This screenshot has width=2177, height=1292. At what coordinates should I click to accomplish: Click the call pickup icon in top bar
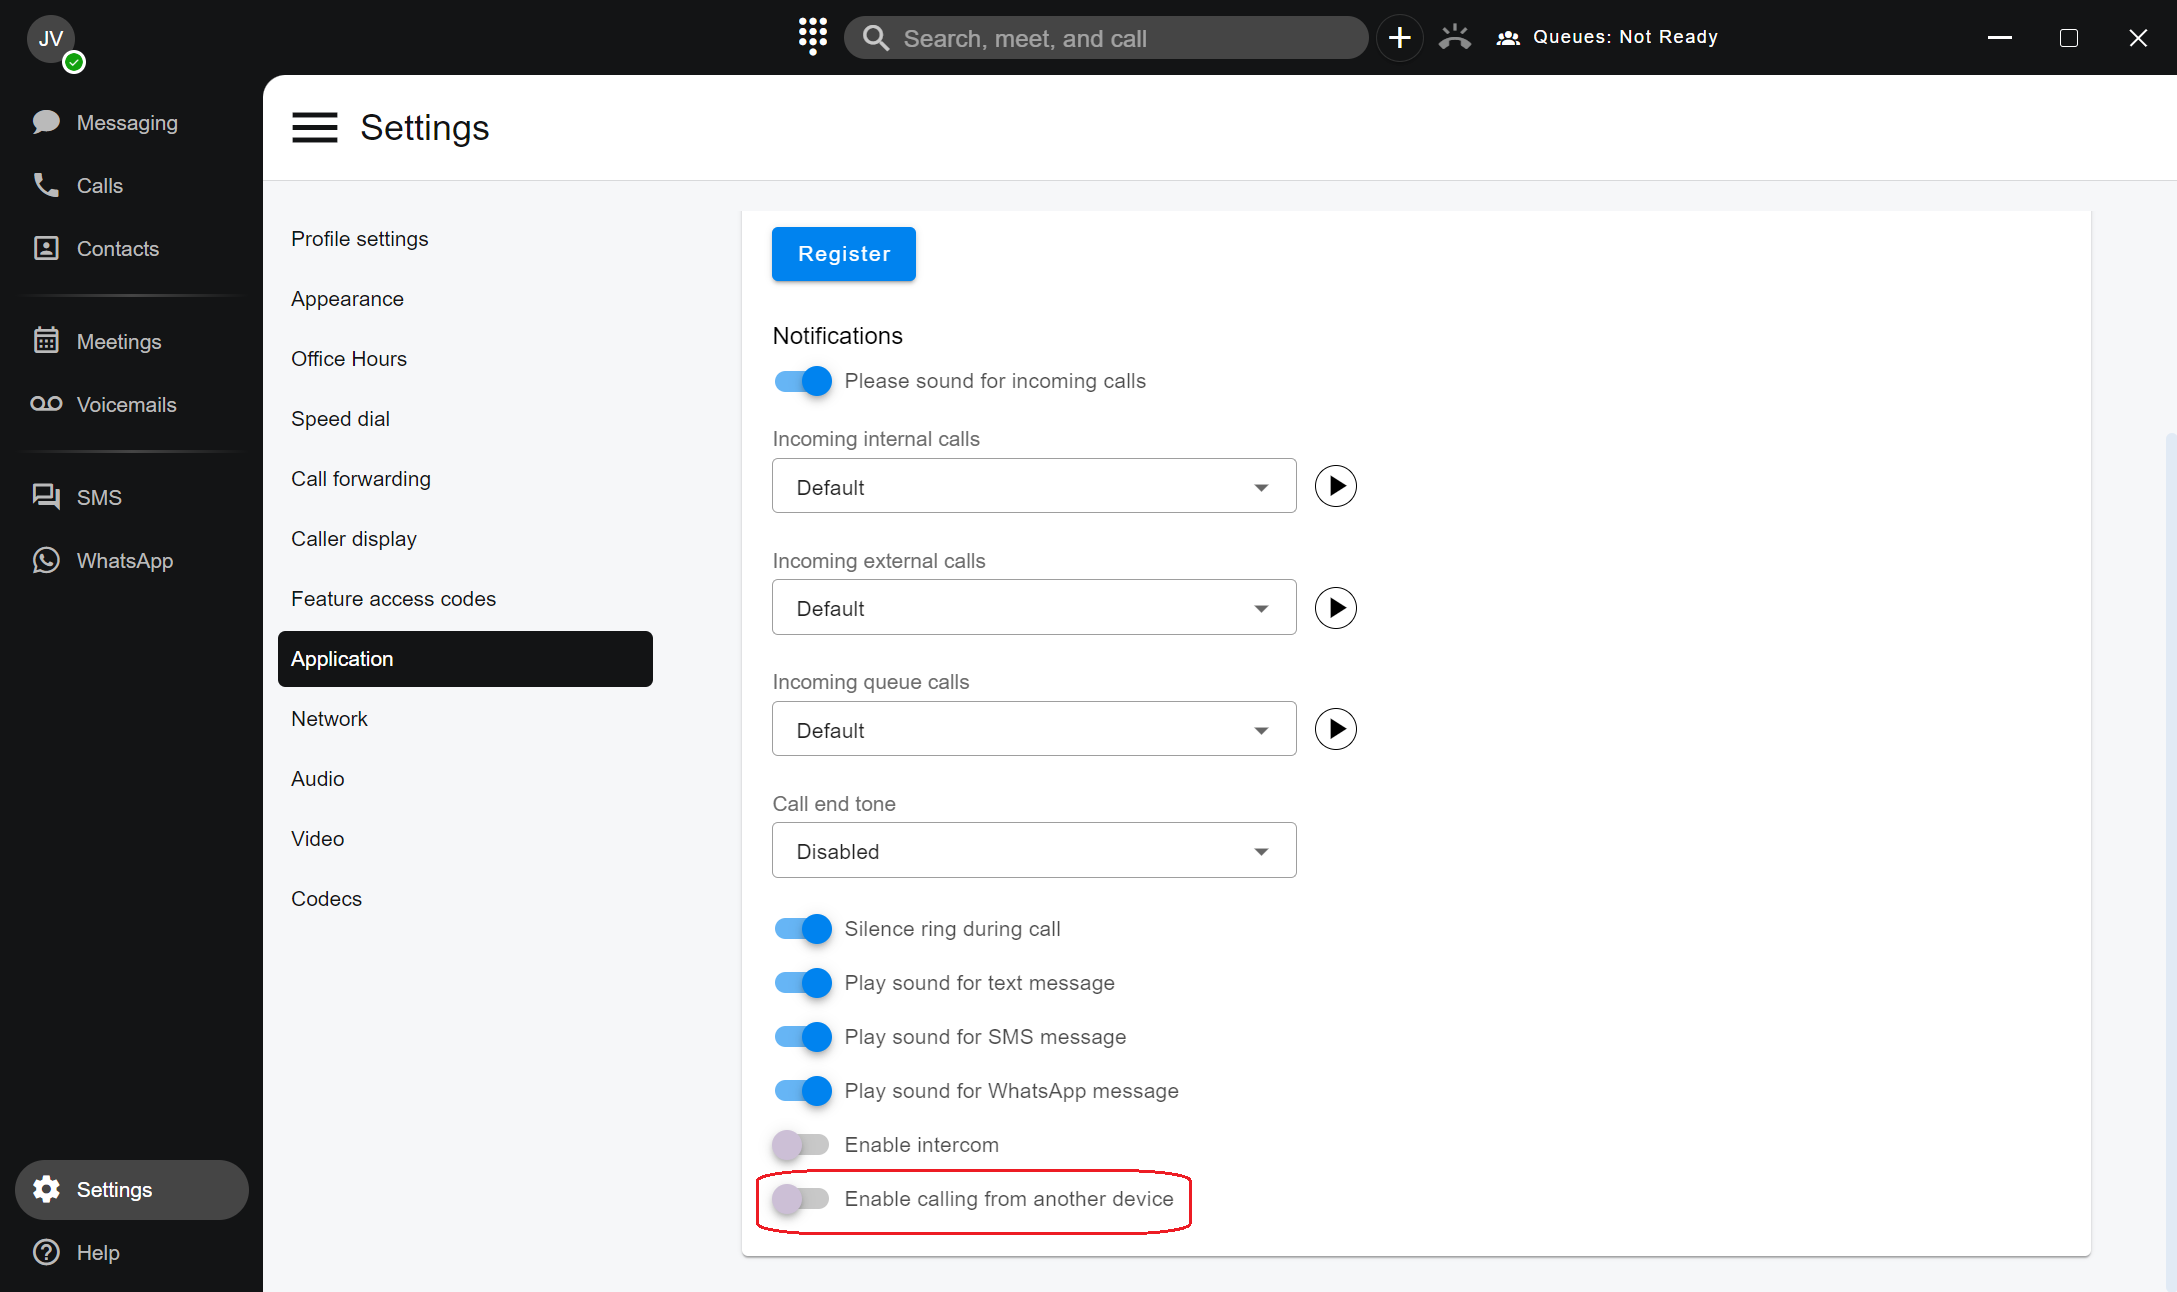tap(1454, 38)
